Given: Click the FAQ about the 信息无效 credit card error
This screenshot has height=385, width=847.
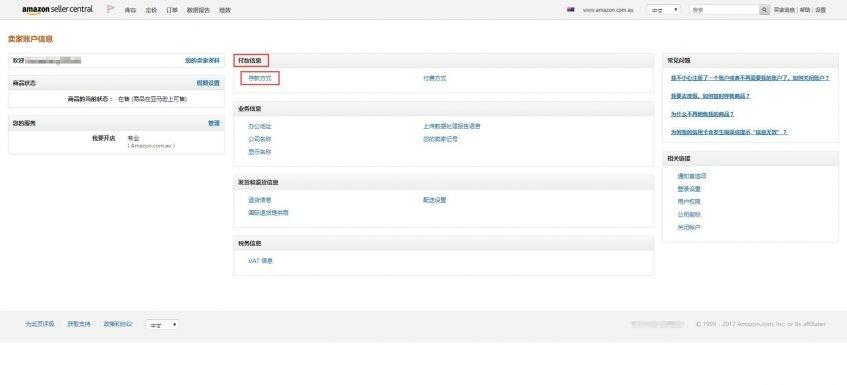Looking at the screenshot, I should 729,132.
